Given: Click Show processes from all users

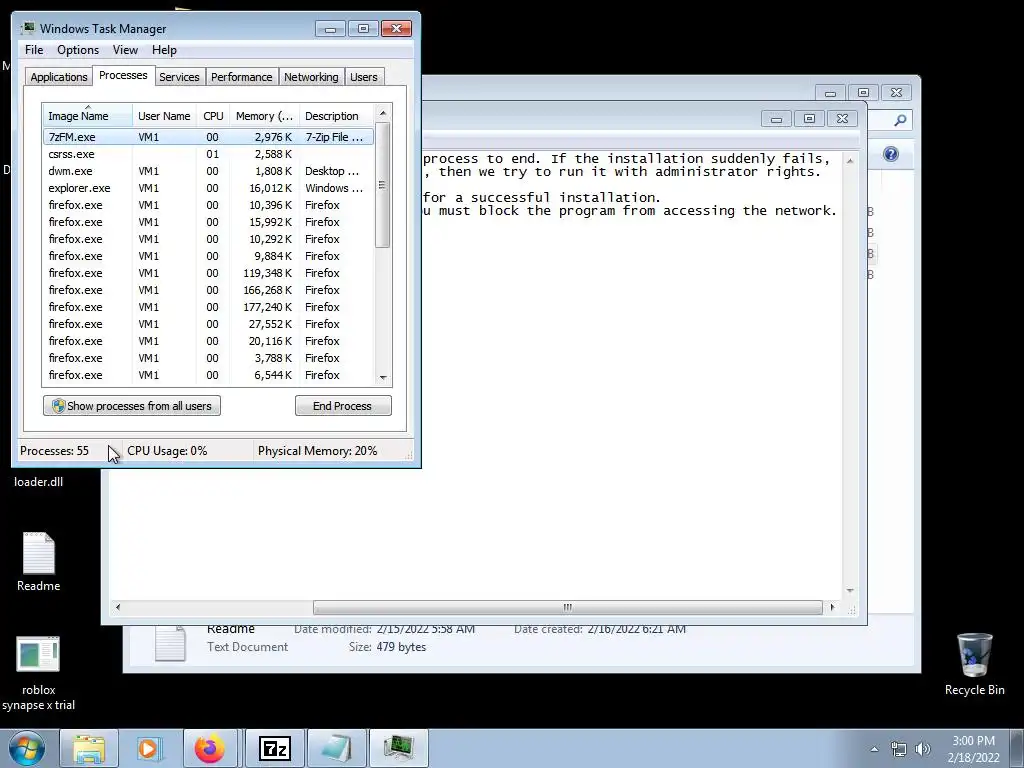Looking at the screenshot, I should tap(132, 406).
